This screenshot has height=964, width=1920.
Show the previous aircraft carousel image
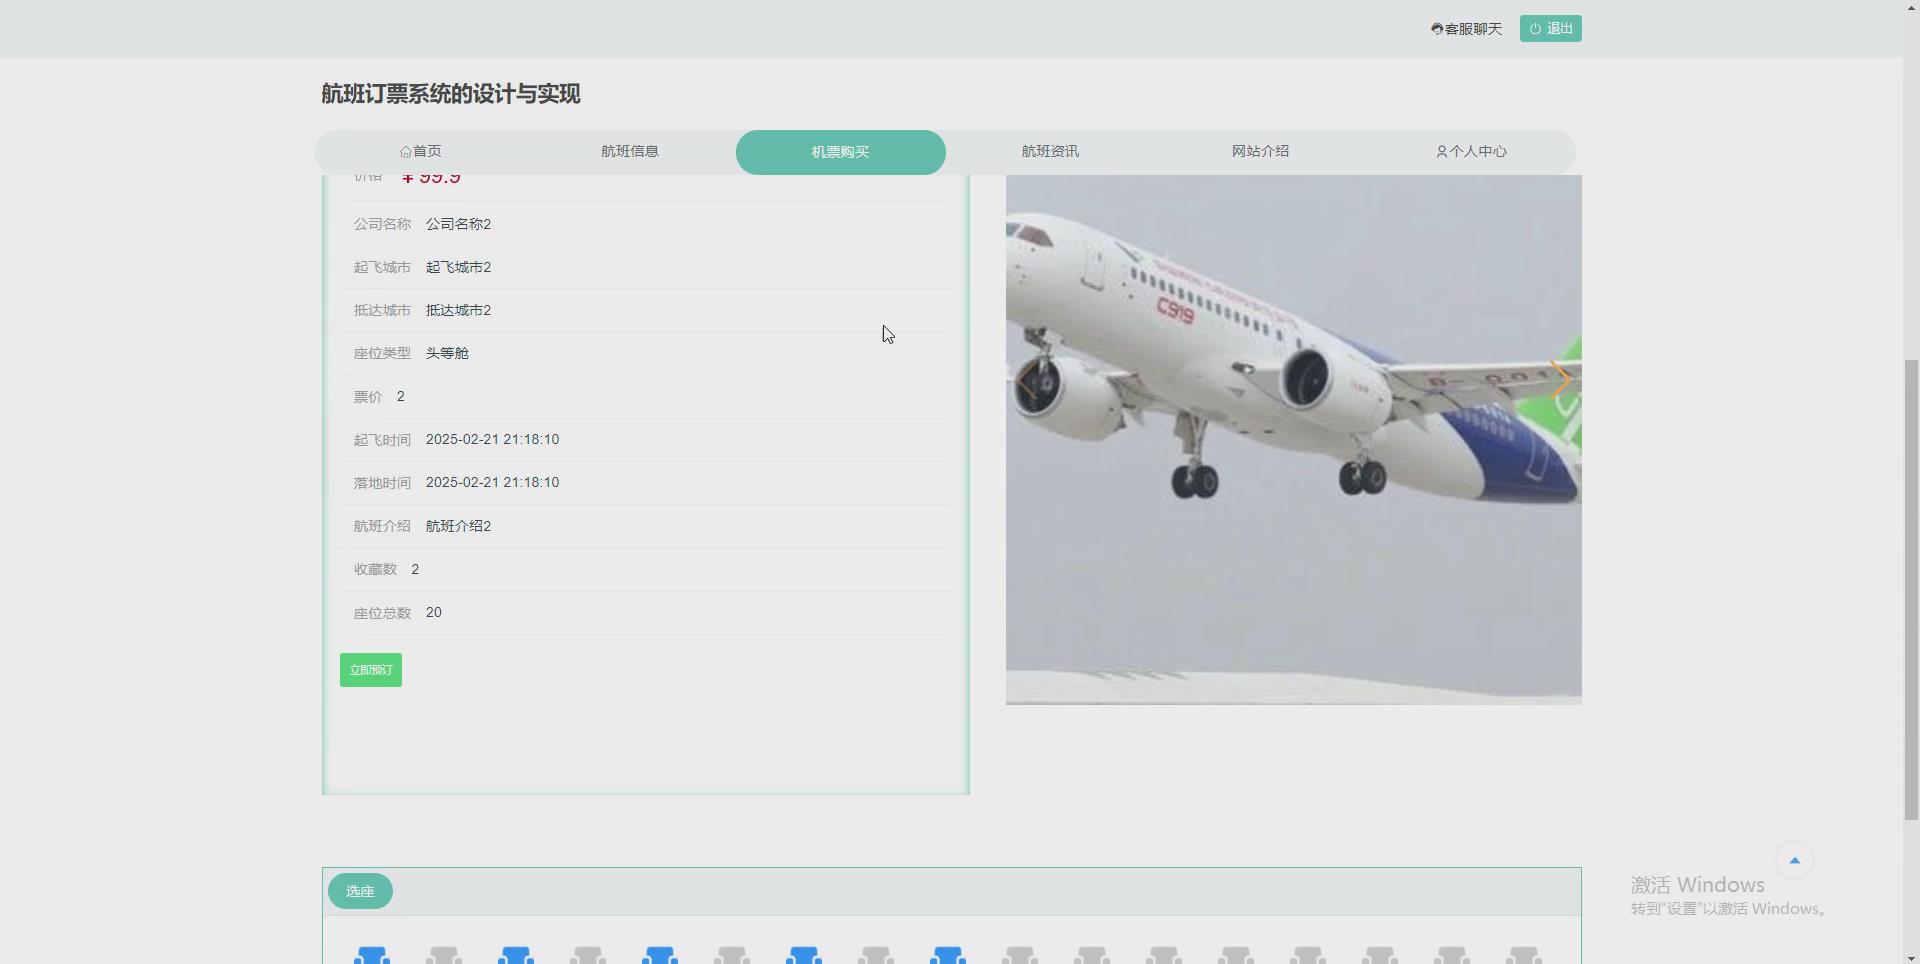coord(1027,380)
